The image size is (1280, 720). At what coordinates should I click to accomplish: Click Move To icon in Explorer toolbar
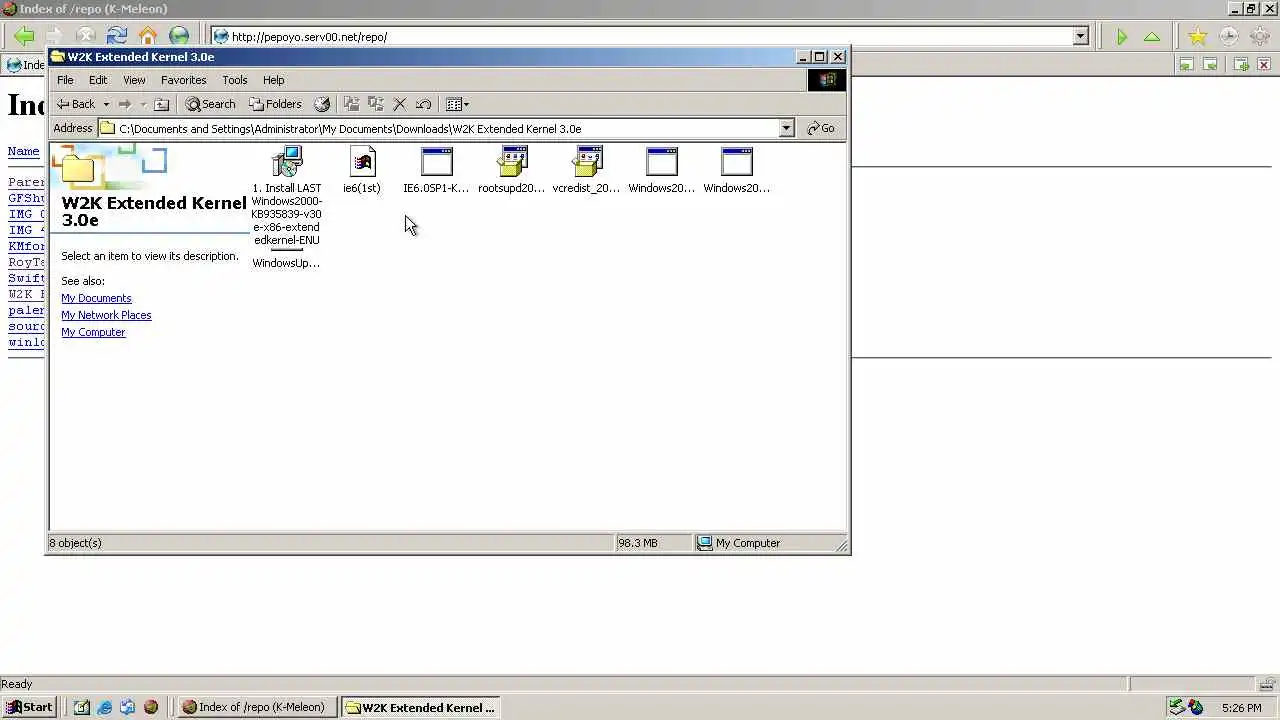point(351,104)
